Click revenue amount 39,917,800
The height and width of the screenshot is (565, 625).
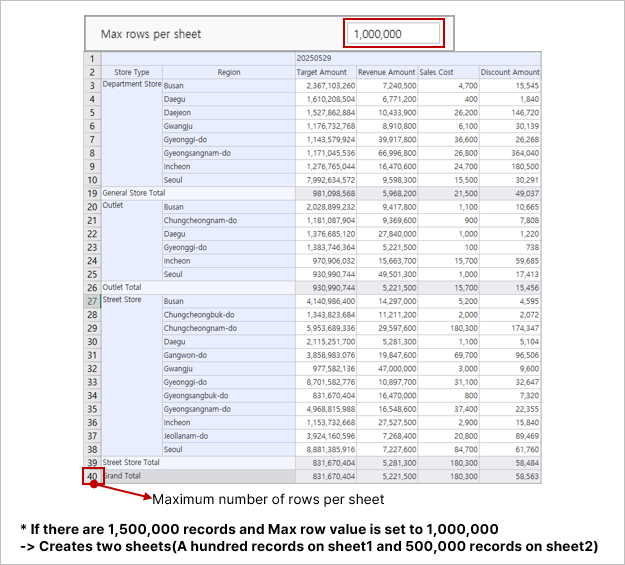point(387,140)
